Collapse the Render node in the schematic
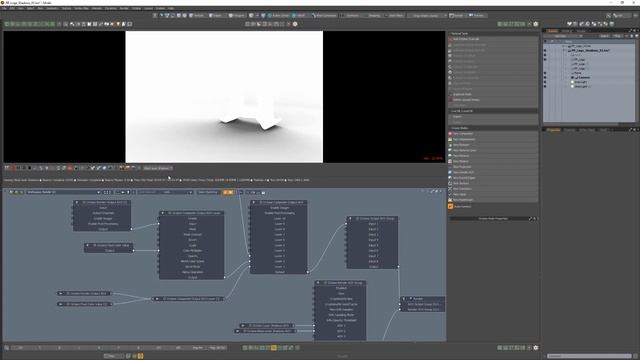Image resolution: width=640 pixels, height=360 pixels. pos(404,299)
